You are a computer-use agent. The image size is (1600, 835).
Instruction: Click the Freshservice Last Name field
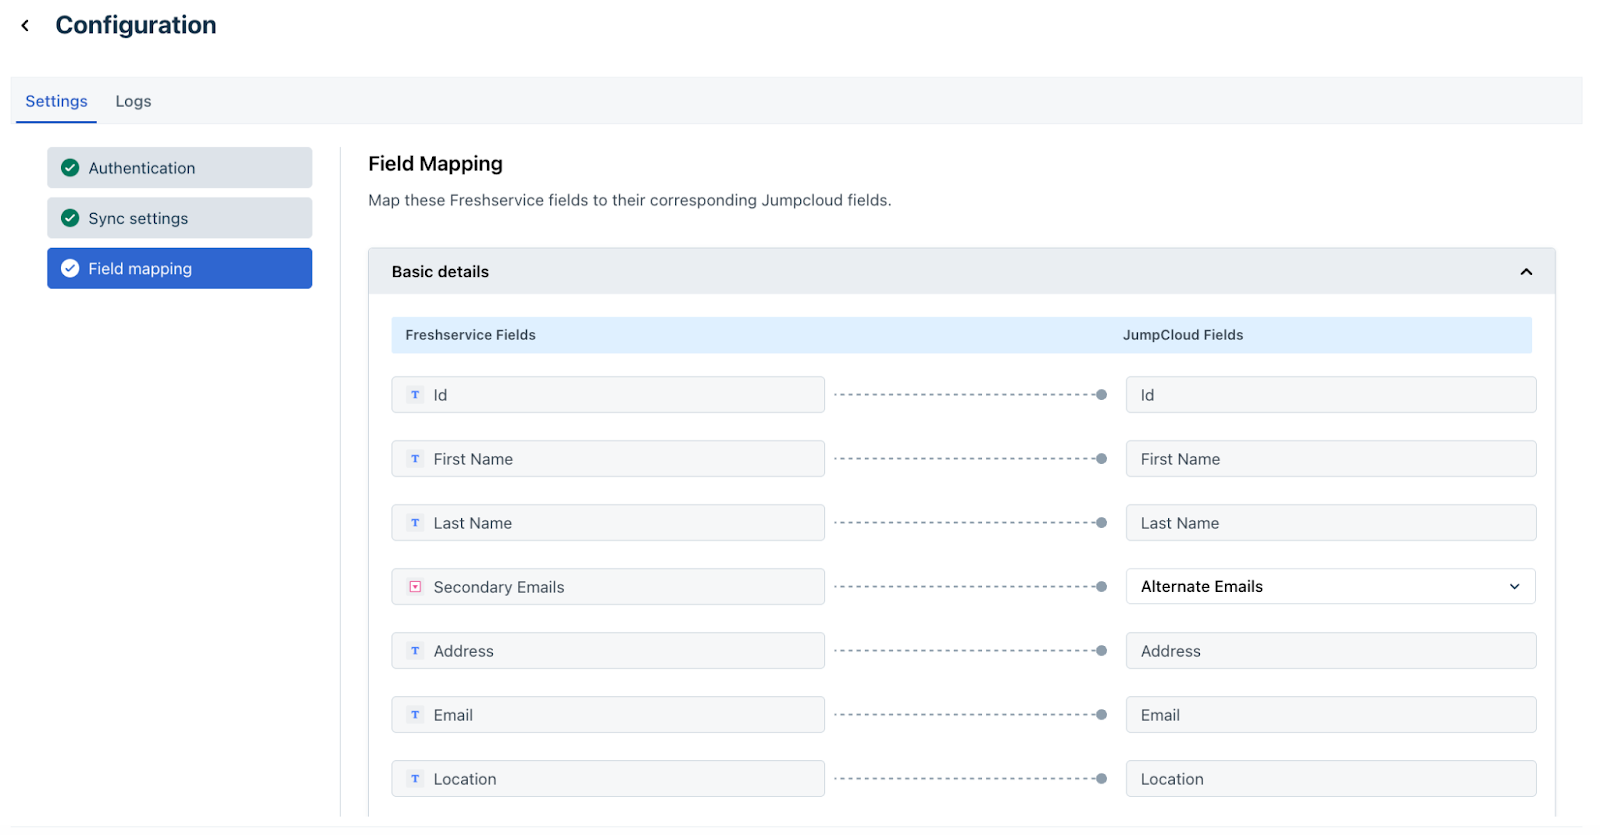point(608,523)
